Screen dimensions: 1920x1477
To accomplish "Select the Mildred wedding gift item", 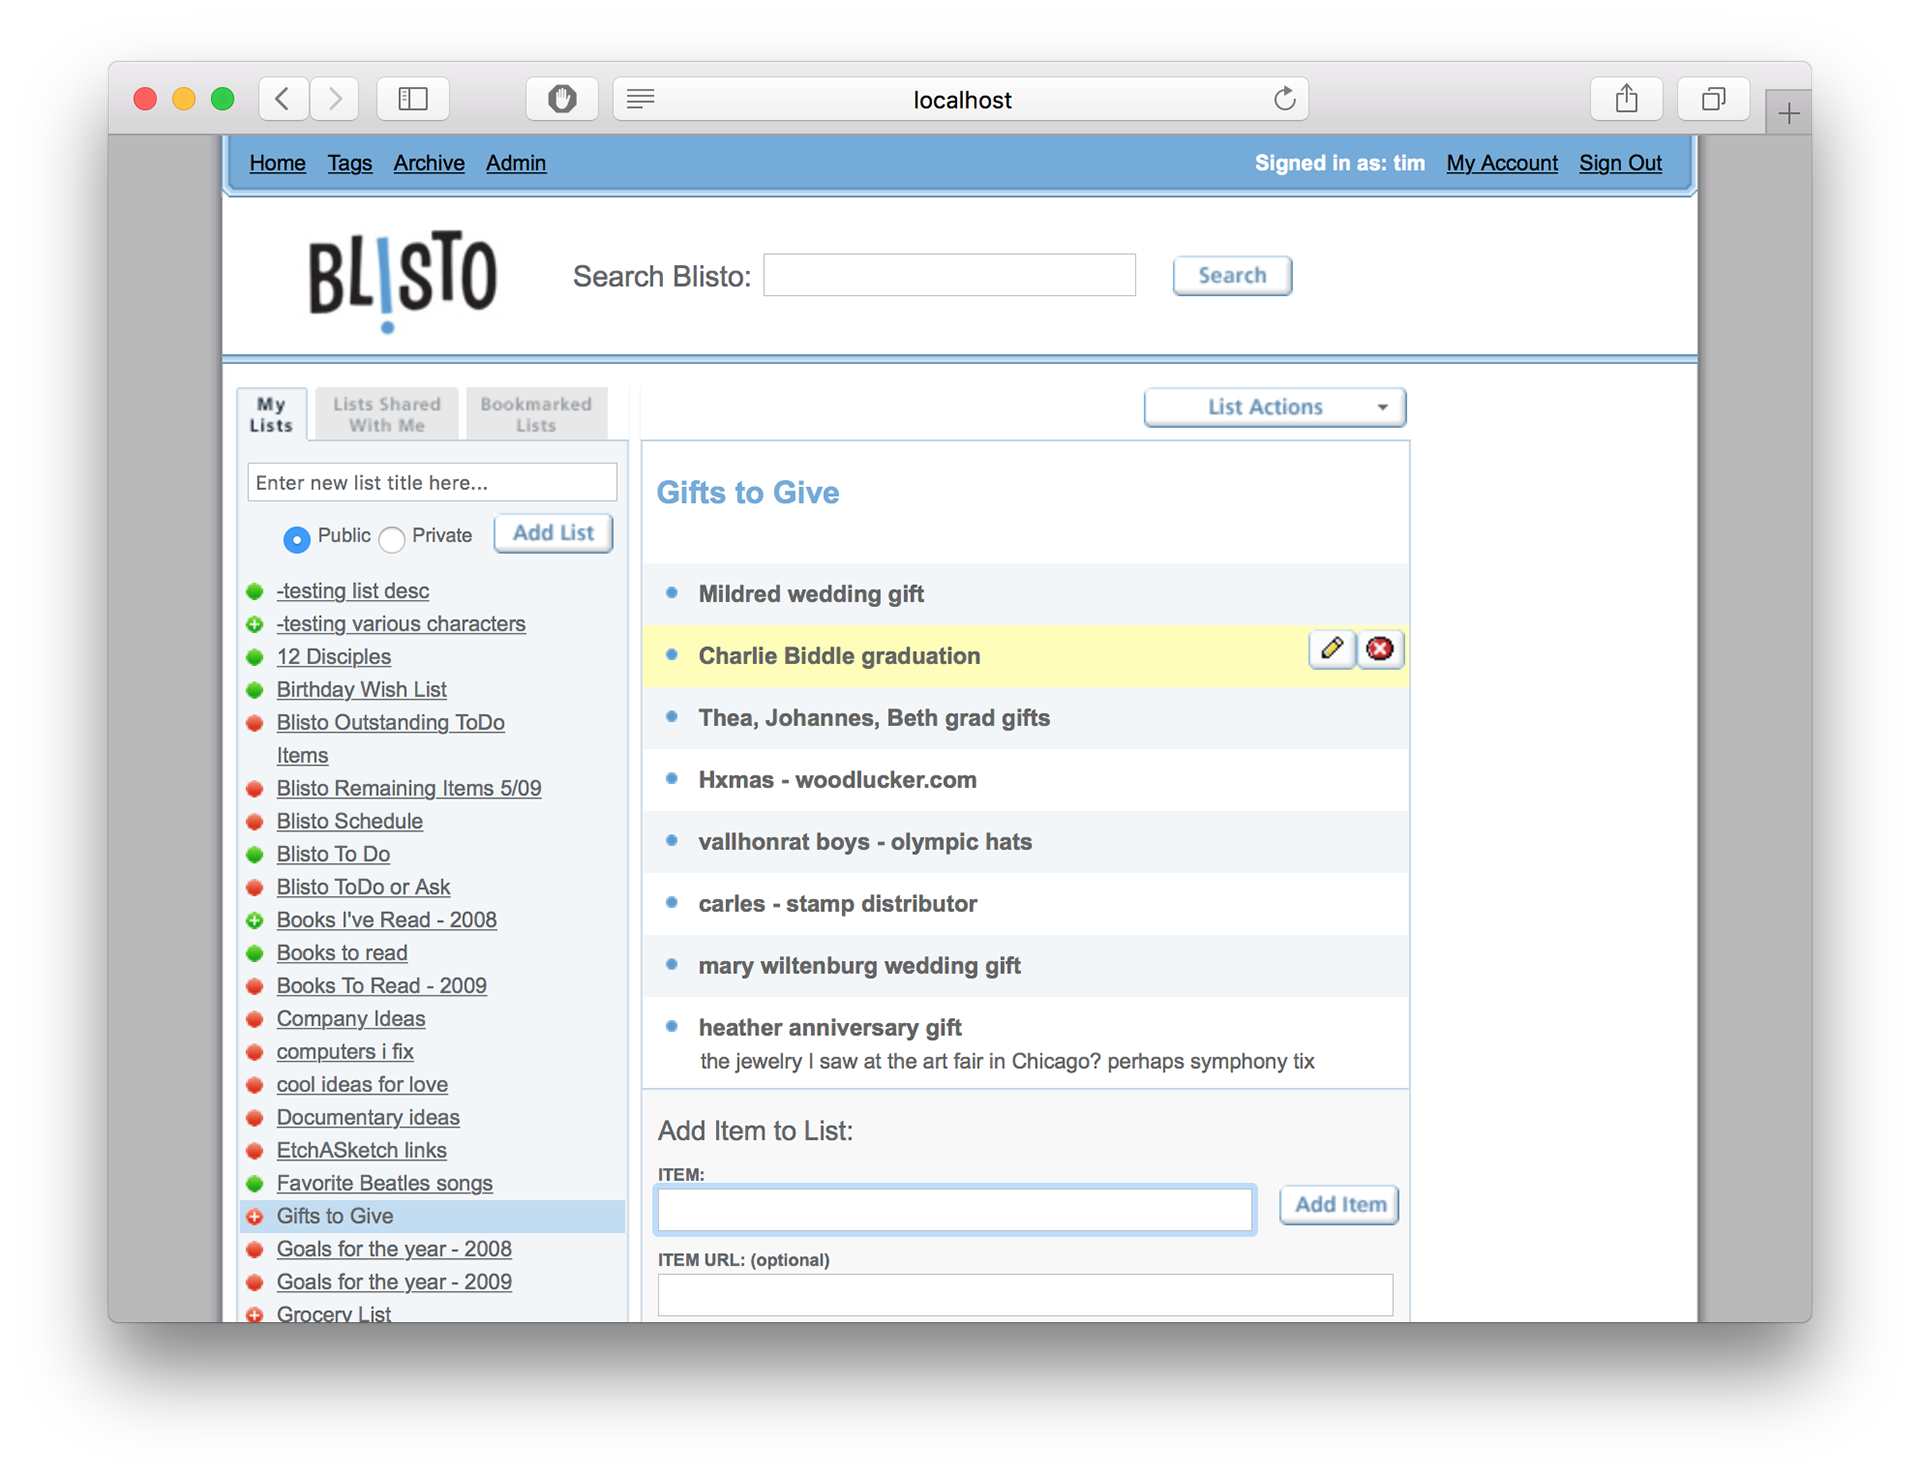I will [x=1025, y=594].
